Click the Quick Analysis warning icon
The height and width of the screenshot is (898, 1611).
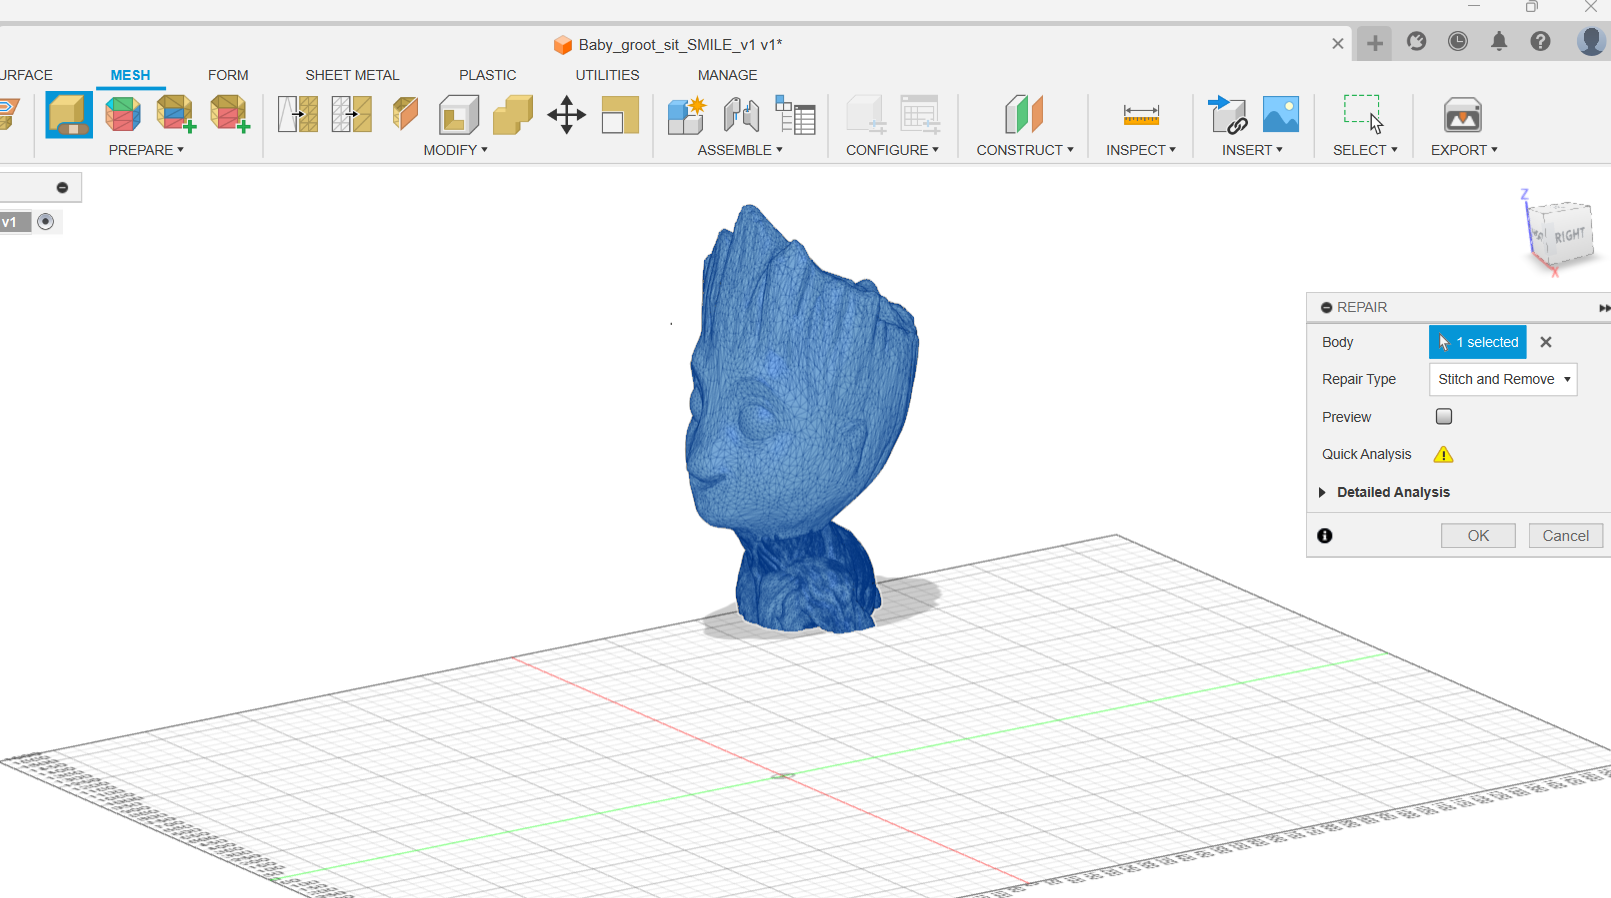point(1443,454)
